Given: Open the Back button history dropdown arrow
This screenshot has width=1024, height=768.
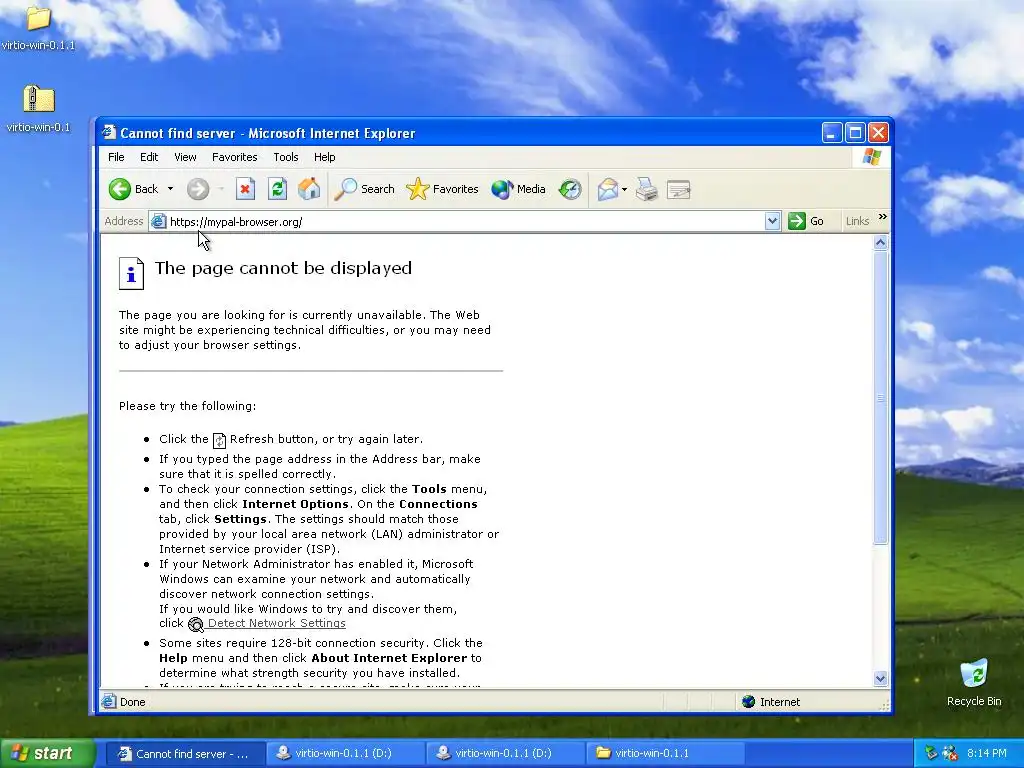Looking at the screenshot, I should (170, 189).
